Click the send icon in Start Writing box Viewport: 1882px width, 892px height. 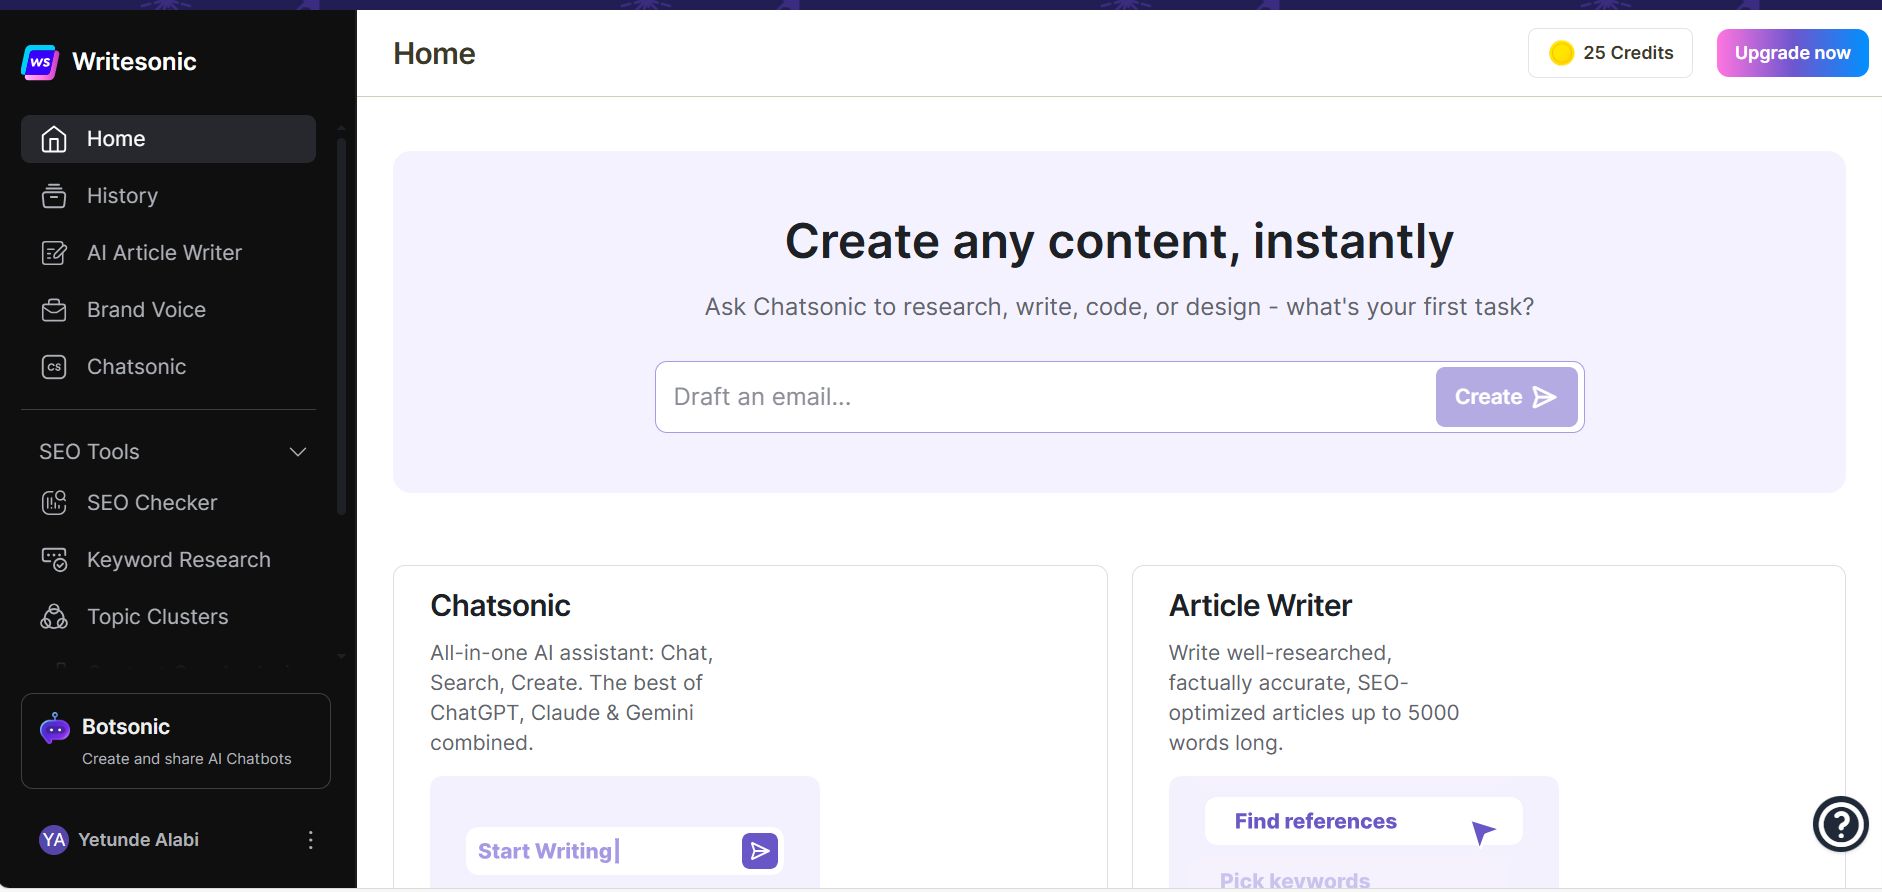point(760,851)
